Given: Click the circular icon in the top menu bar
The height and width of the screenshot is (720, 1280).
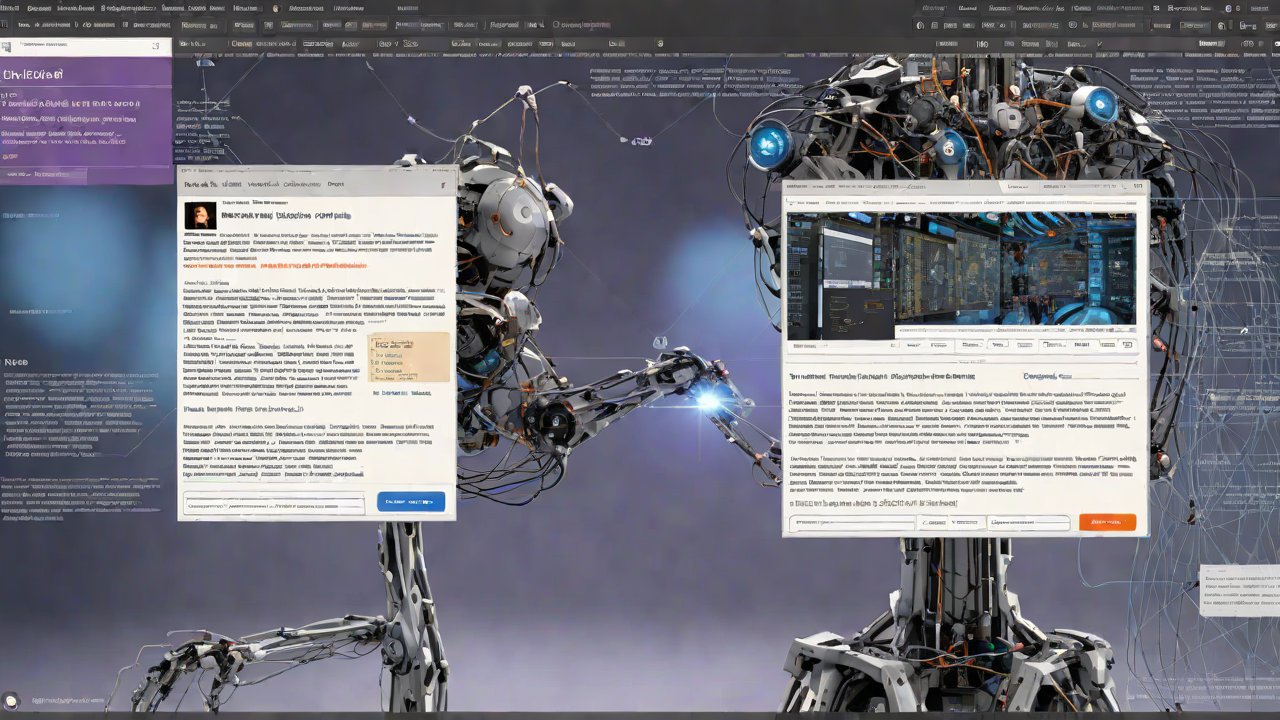Looking at the screenshot, I should tap(276, 8).
